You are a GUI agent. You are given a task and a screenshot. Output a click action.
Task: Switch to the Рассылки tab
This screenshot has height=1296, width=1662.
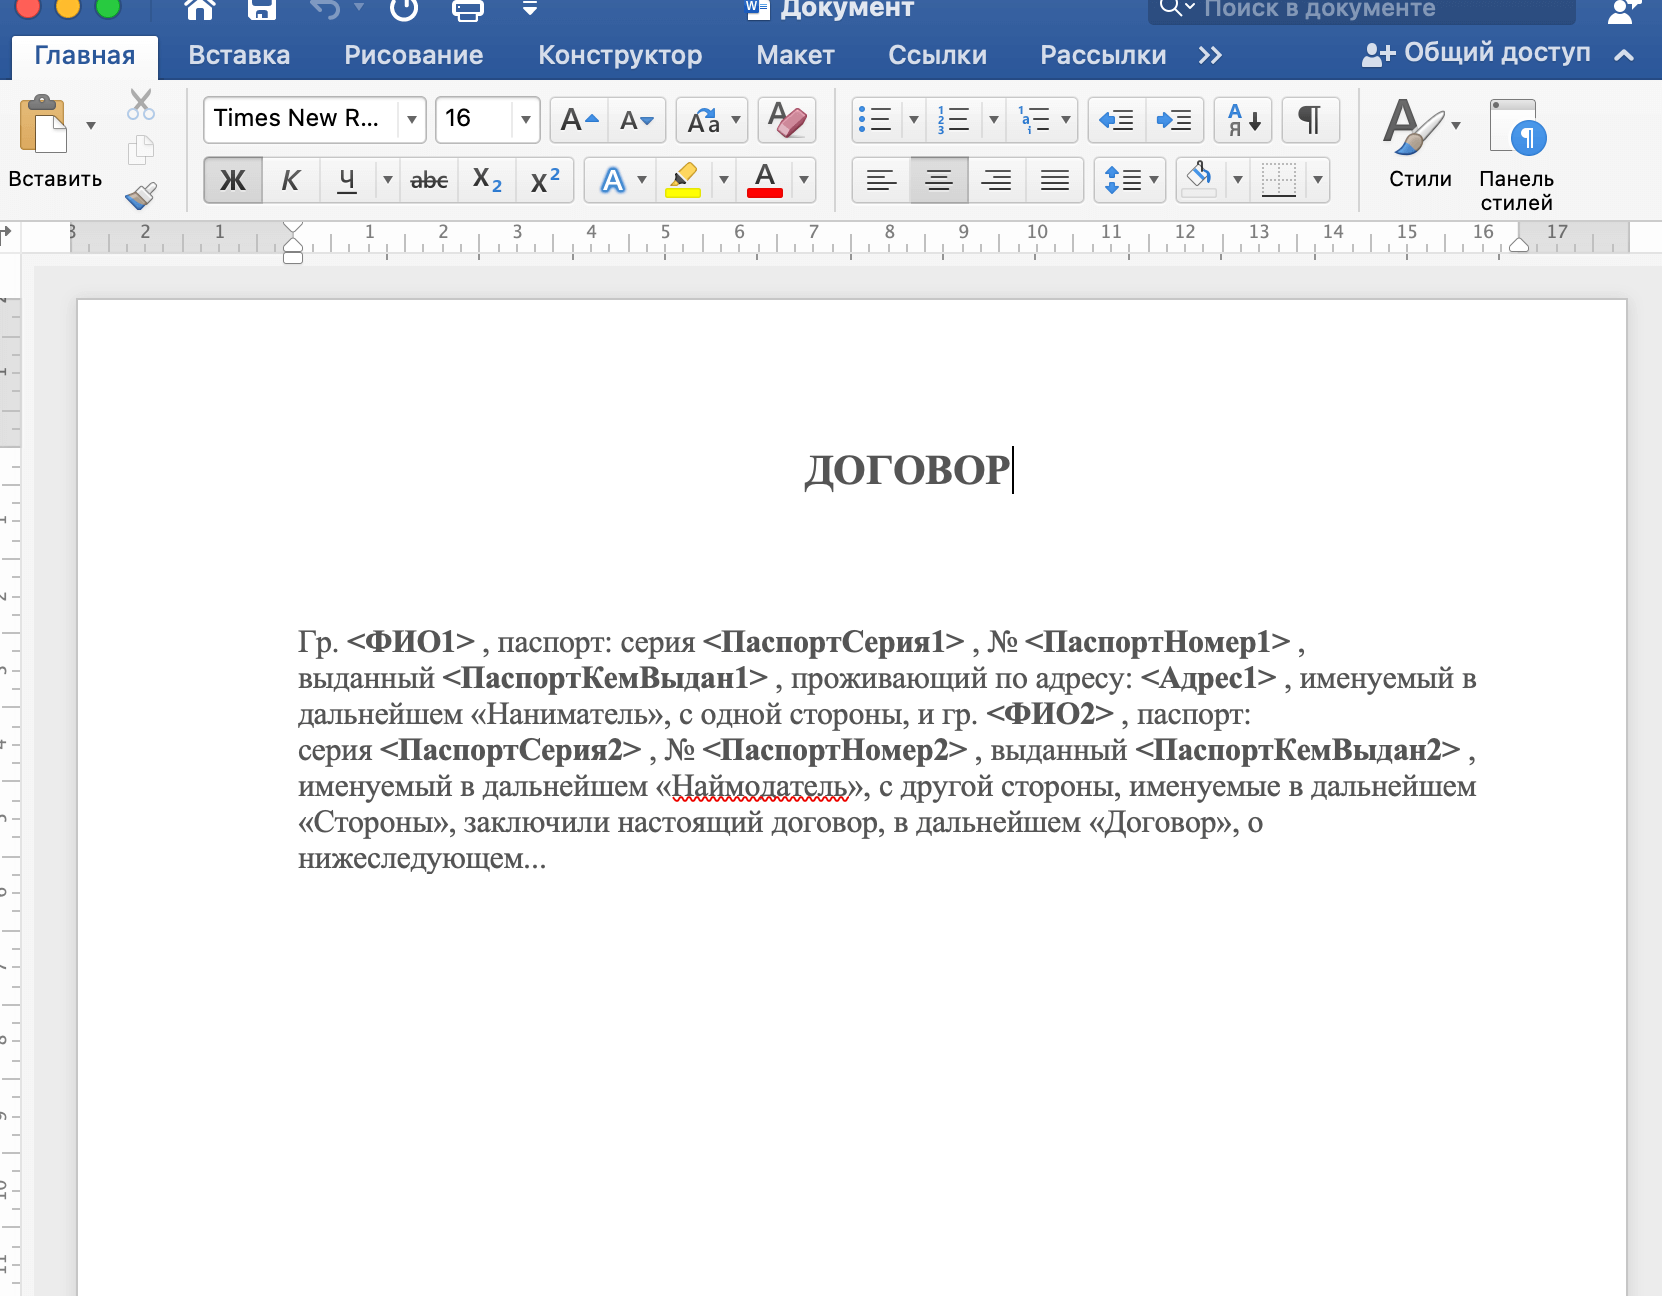click(x=1103, y=56)
